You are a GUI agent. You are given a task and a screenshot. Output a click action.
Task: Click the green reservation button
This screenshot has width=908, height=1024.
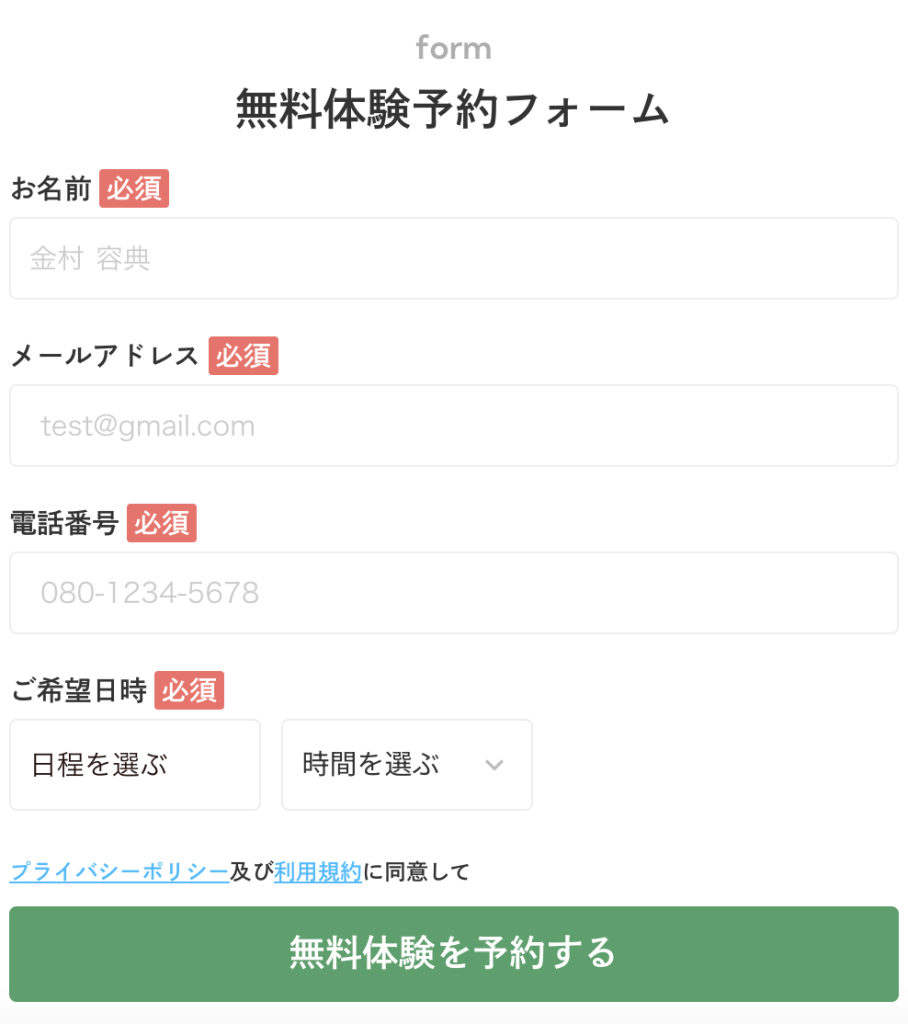coord(453,954)
